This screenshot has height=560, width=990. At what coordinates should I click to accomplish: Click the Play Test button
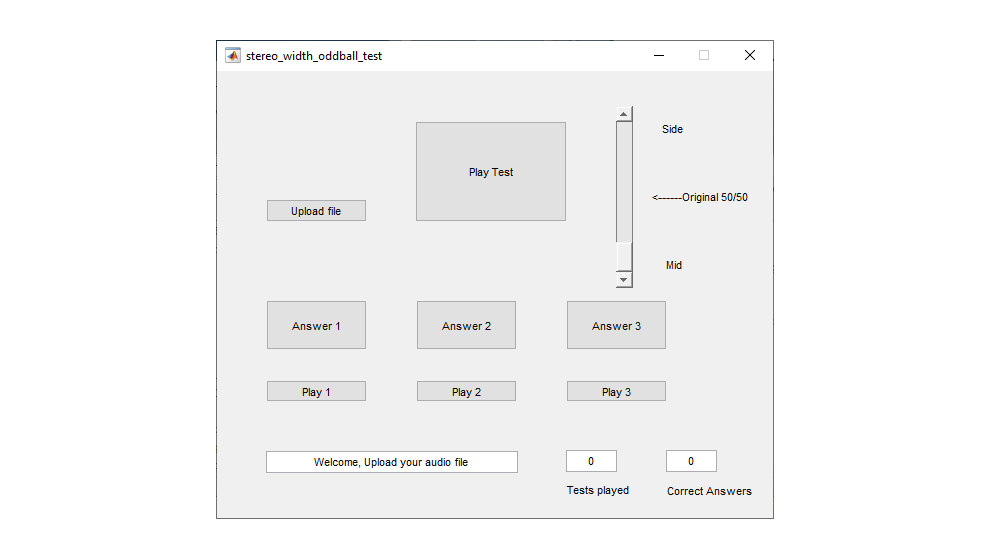(x=491, y=172)
